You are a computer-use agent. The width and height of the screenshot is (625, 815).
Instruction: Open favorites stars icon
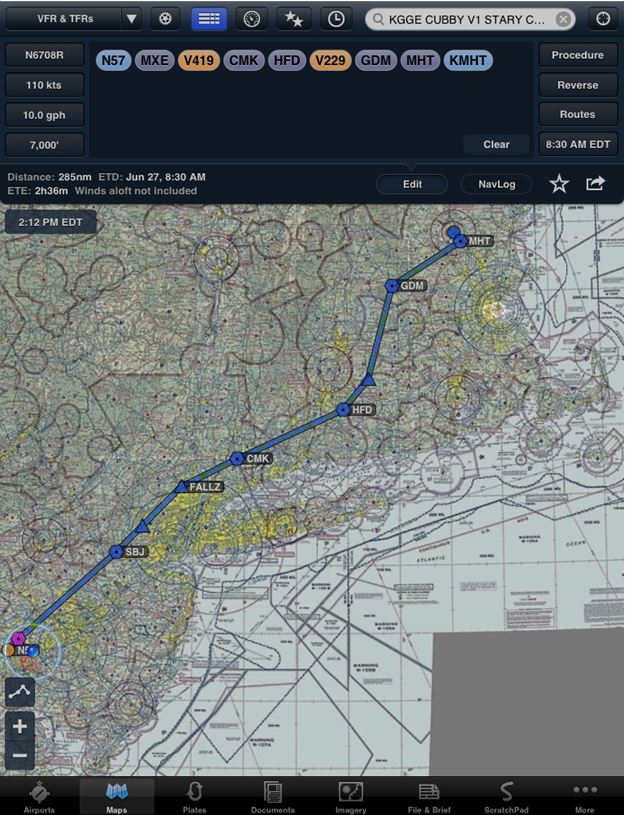pyautogui.click(x=294, y=19)
